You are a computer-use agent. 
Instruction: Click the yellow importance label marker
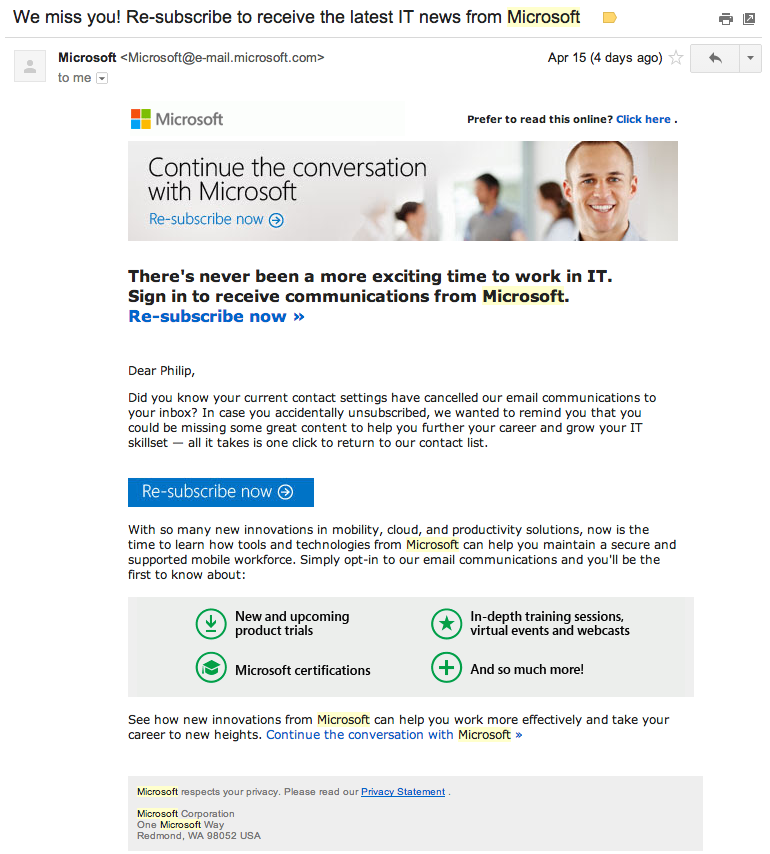coord(609,18)
